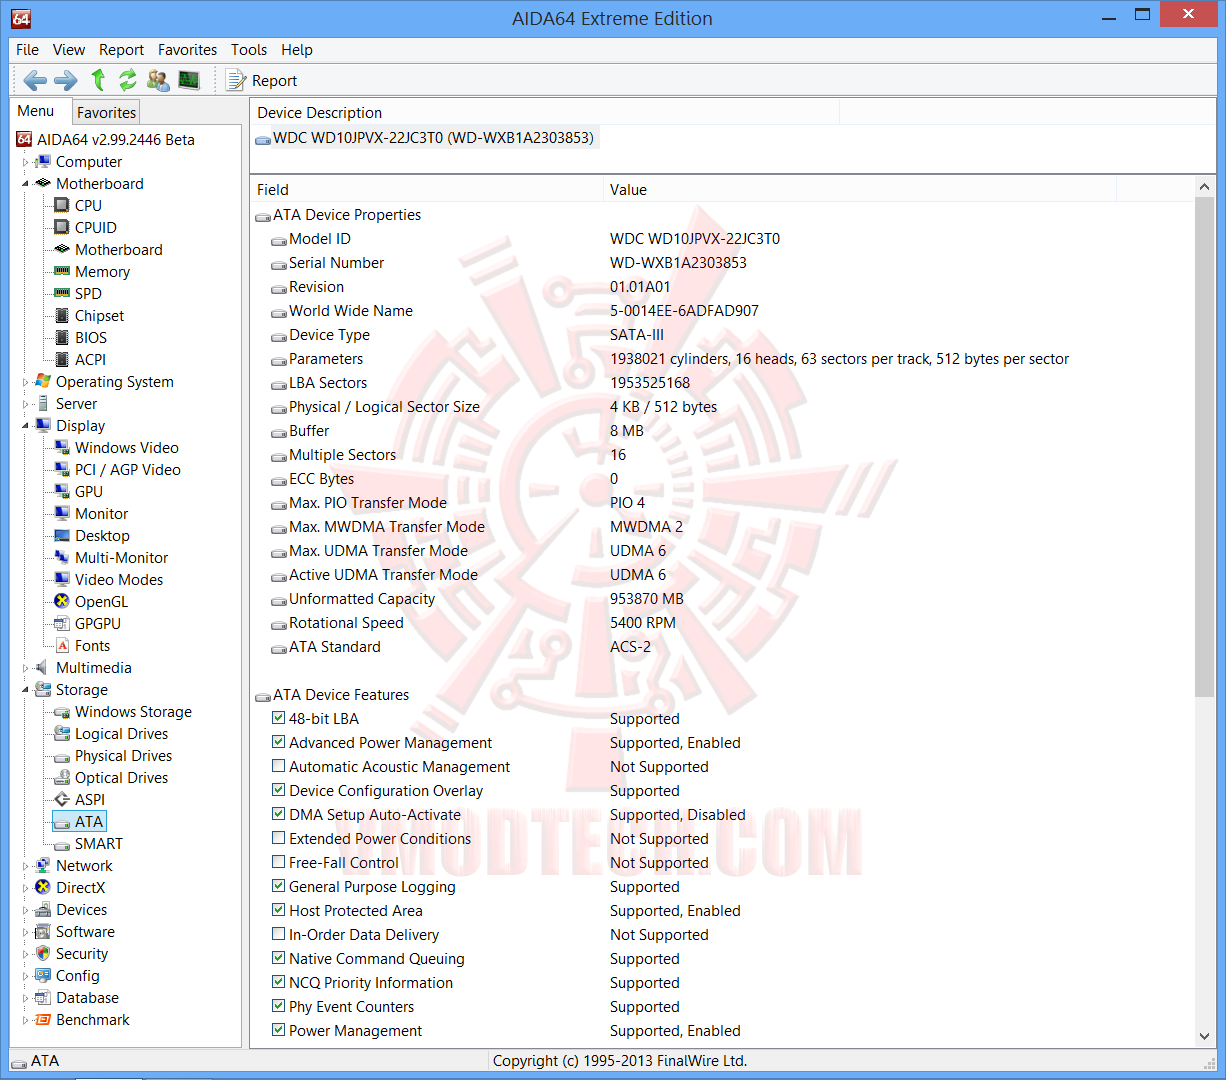This screenshot has width=1226, height=1080.
Task: Sort by the Value column header
Action: point(860,190)
